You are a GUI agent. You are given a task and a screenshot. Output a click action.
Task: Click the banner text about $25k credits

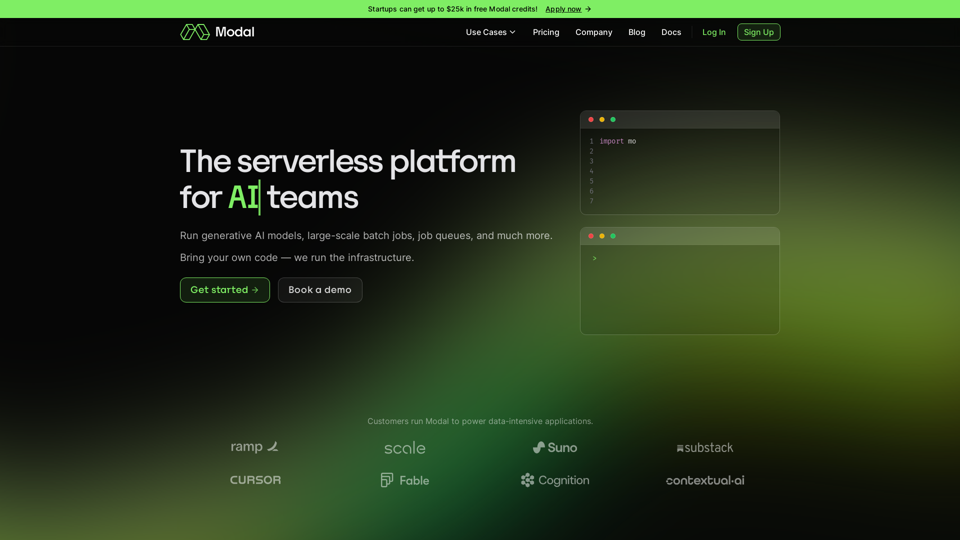[452, 9]
